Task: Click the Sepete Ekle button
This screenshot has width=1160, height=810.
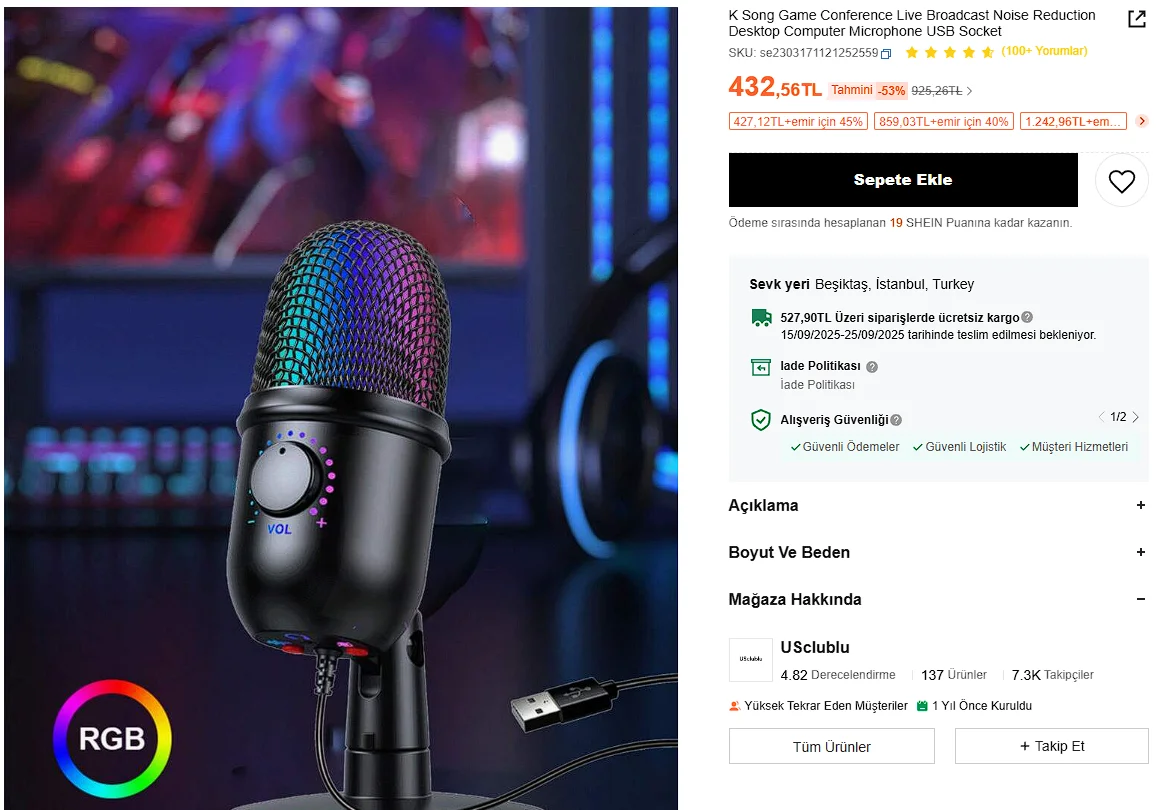Action: coord(903,180)
